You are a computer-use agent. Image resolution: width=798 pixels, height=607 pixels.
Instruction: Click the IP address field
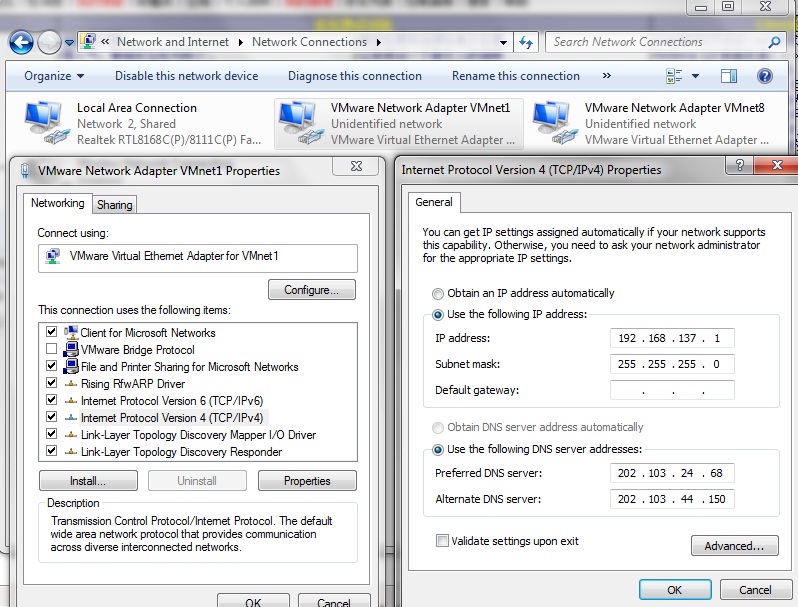coord(672,338)
